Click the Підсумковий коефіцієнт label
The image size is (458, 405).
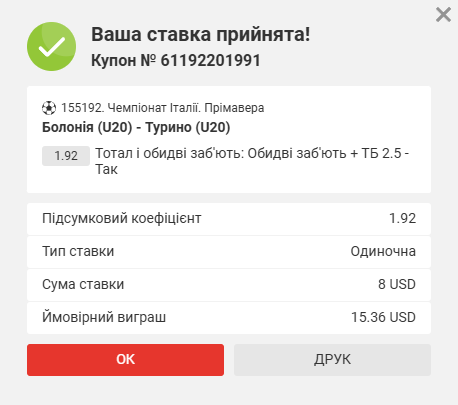pos(122,218)
